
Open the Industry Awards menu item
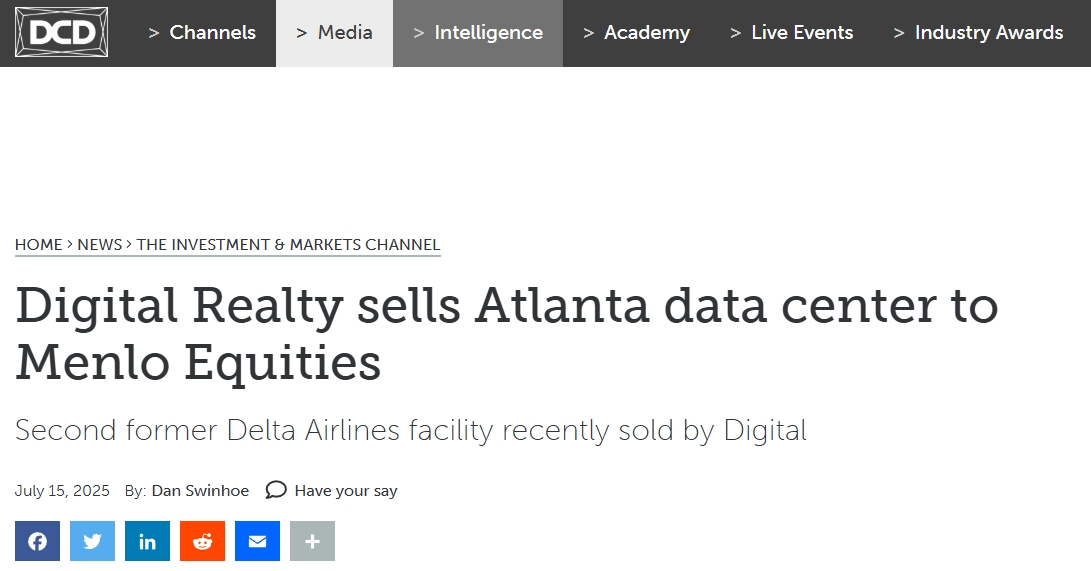pos(978,33)
